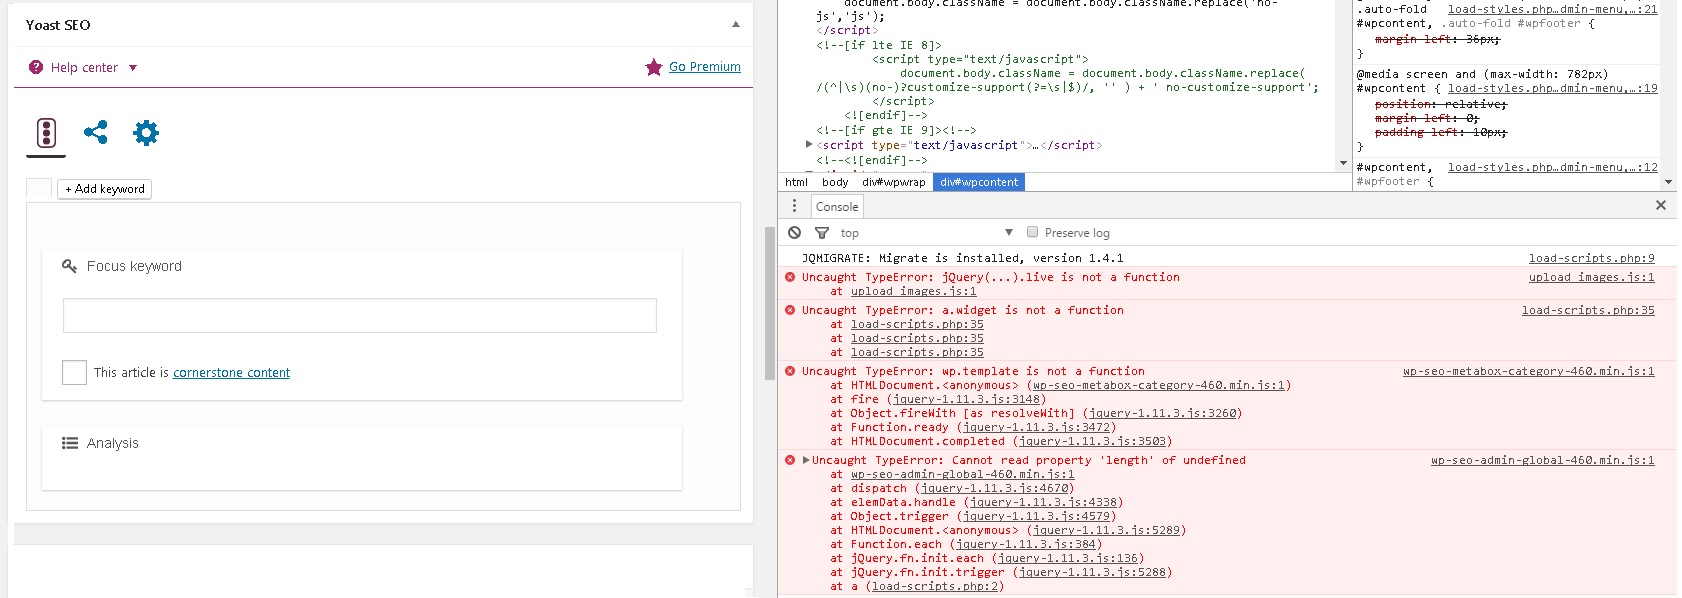
Task: Open the cornerstone content link
Action: (x=231, y=373)
